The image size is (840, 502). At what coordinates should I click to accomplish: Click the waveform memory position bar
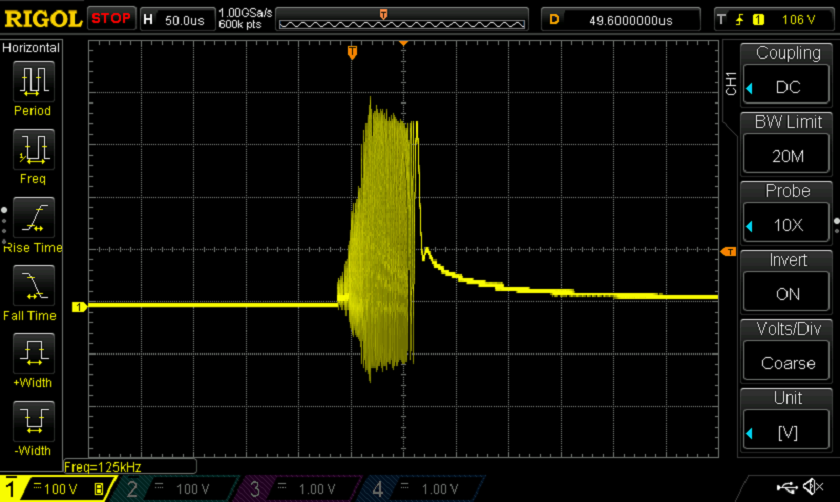point(401,18)
